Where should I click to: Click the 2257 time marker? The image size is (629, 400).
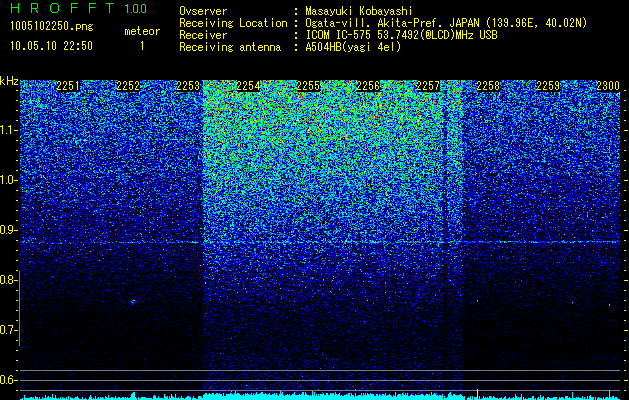(x=428, y=85)
